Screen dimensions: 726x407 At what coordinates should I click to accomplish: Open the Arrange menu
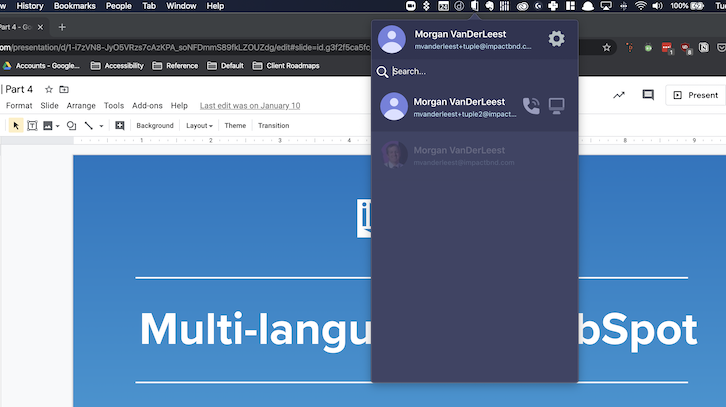(81, 105)
